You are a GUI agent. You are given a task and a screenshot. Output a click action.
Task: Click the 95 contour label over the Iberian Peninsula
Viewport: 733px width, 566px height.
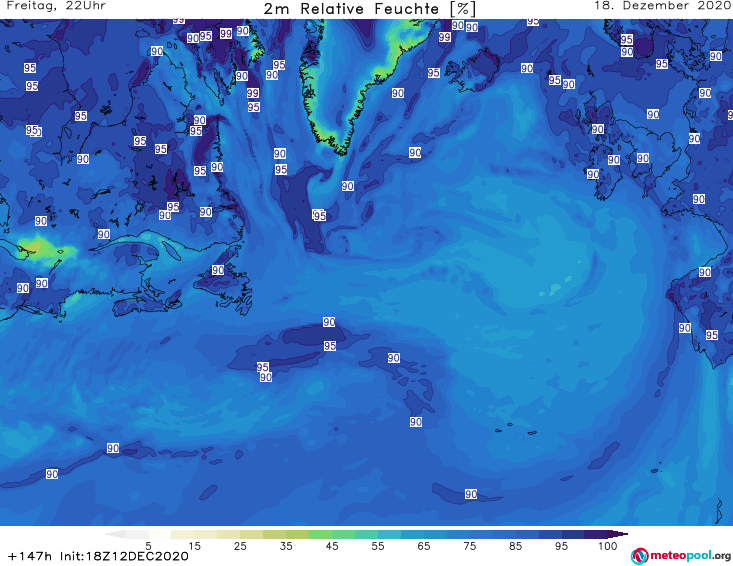(x=711, y=335)
